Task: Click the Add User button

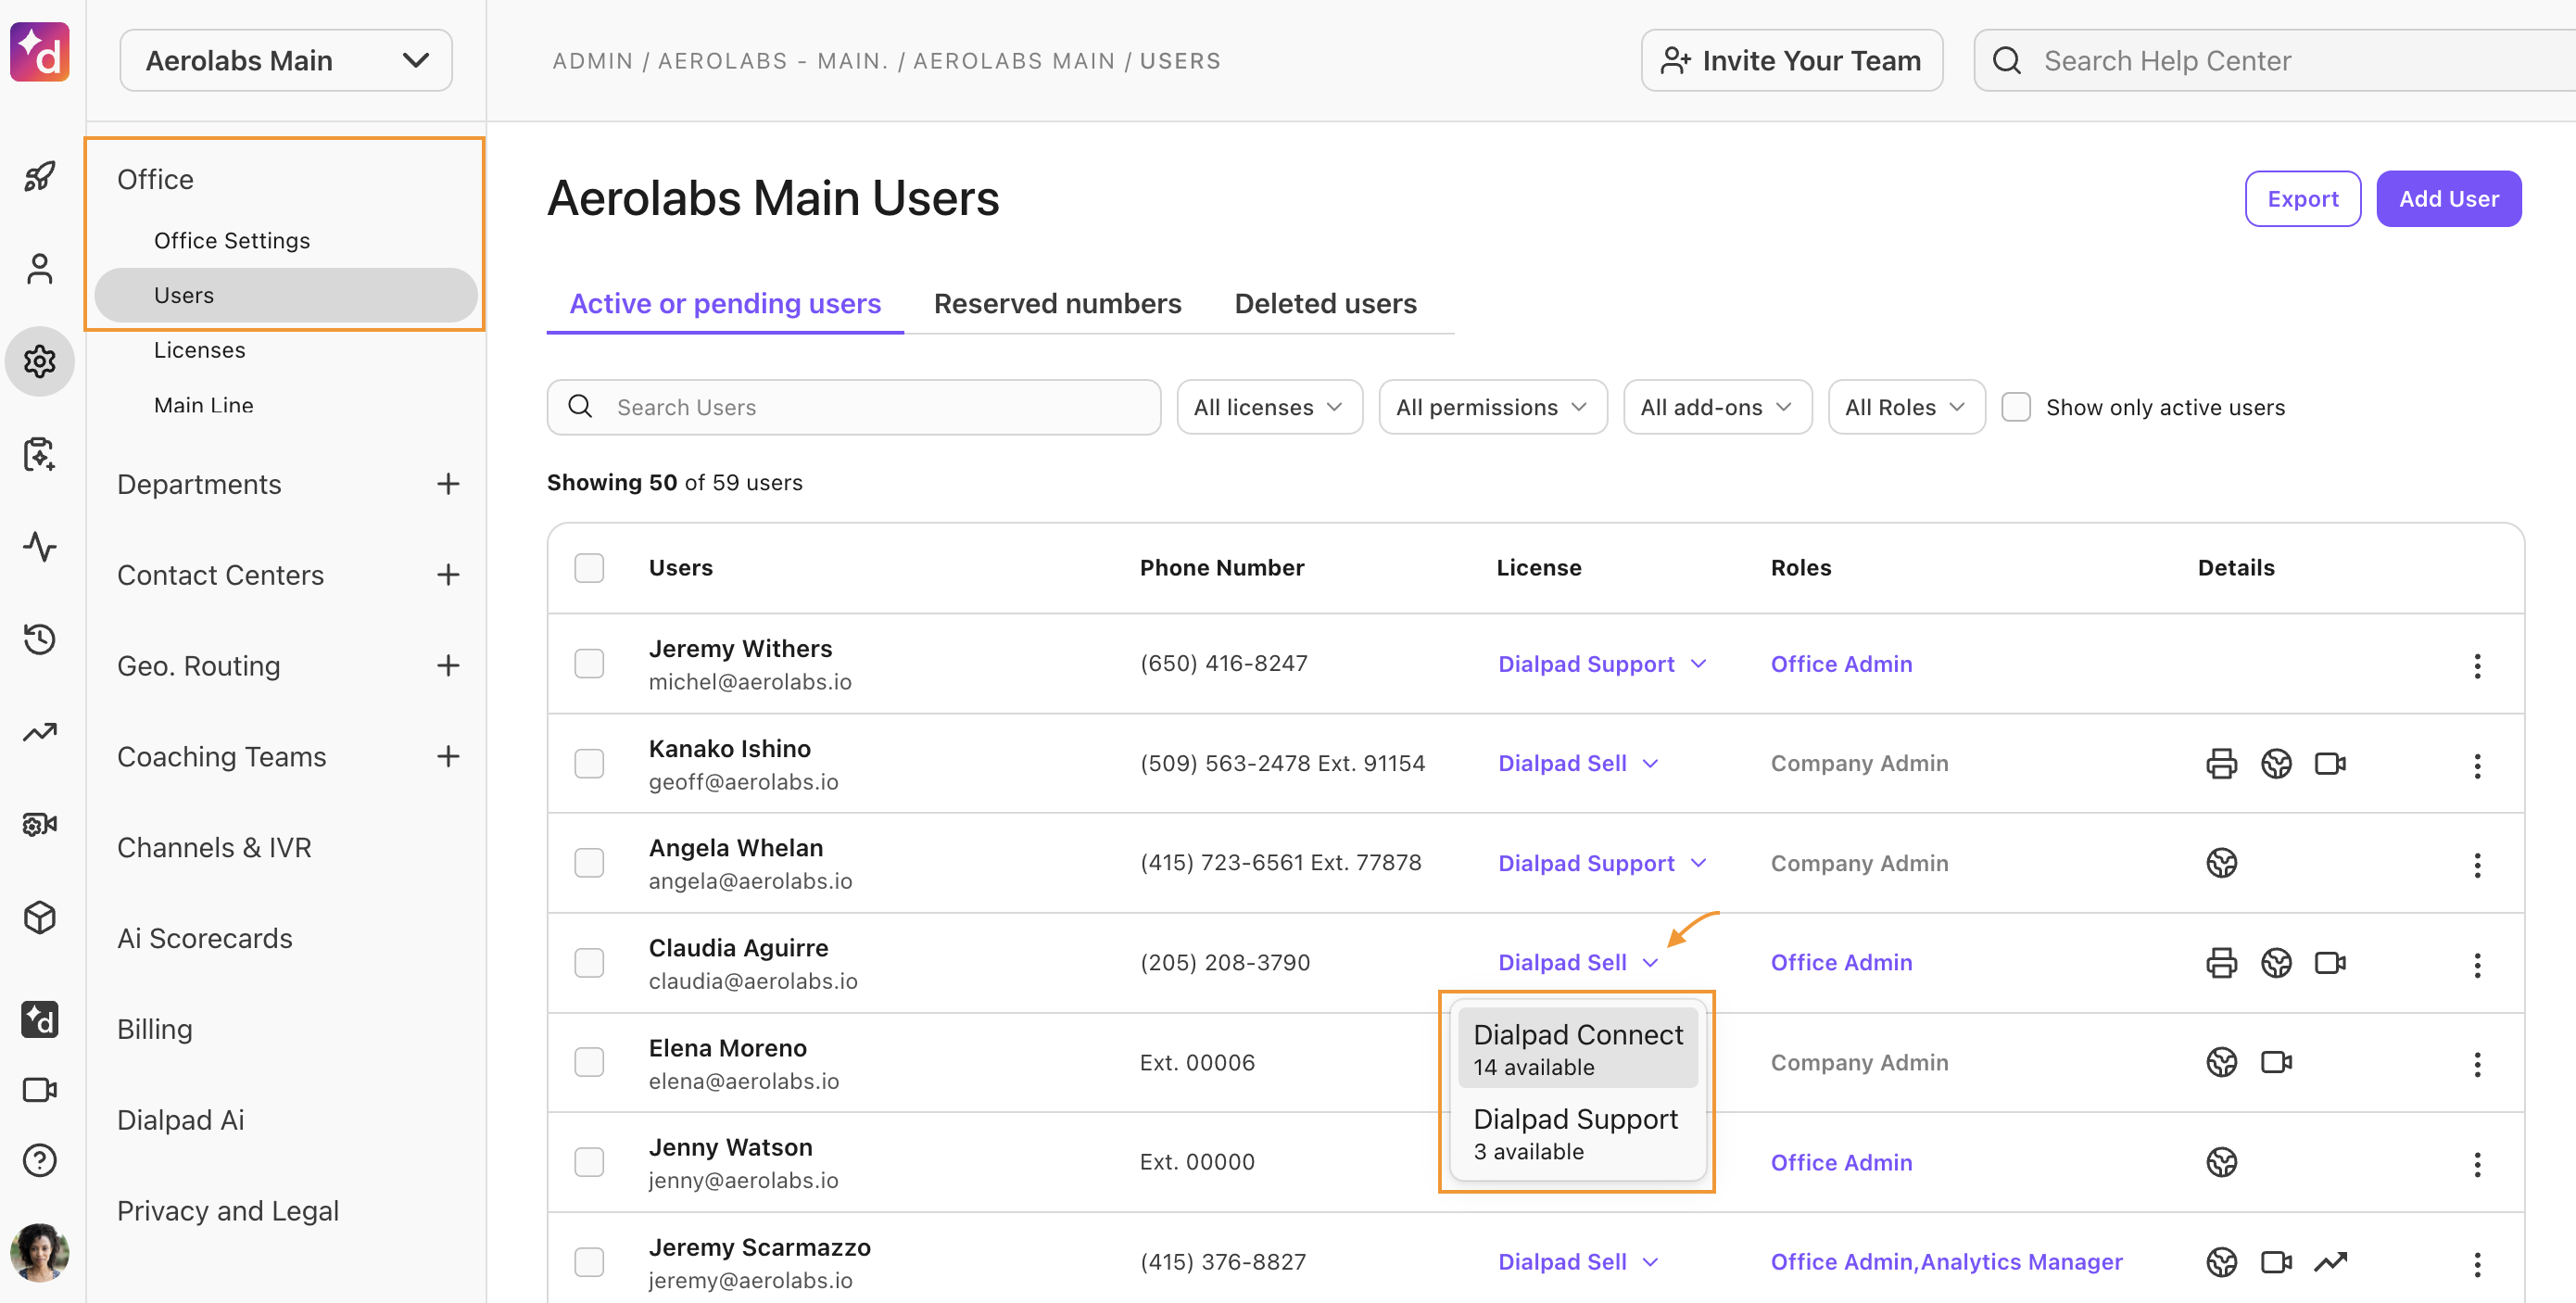Action: point(2448,198)
